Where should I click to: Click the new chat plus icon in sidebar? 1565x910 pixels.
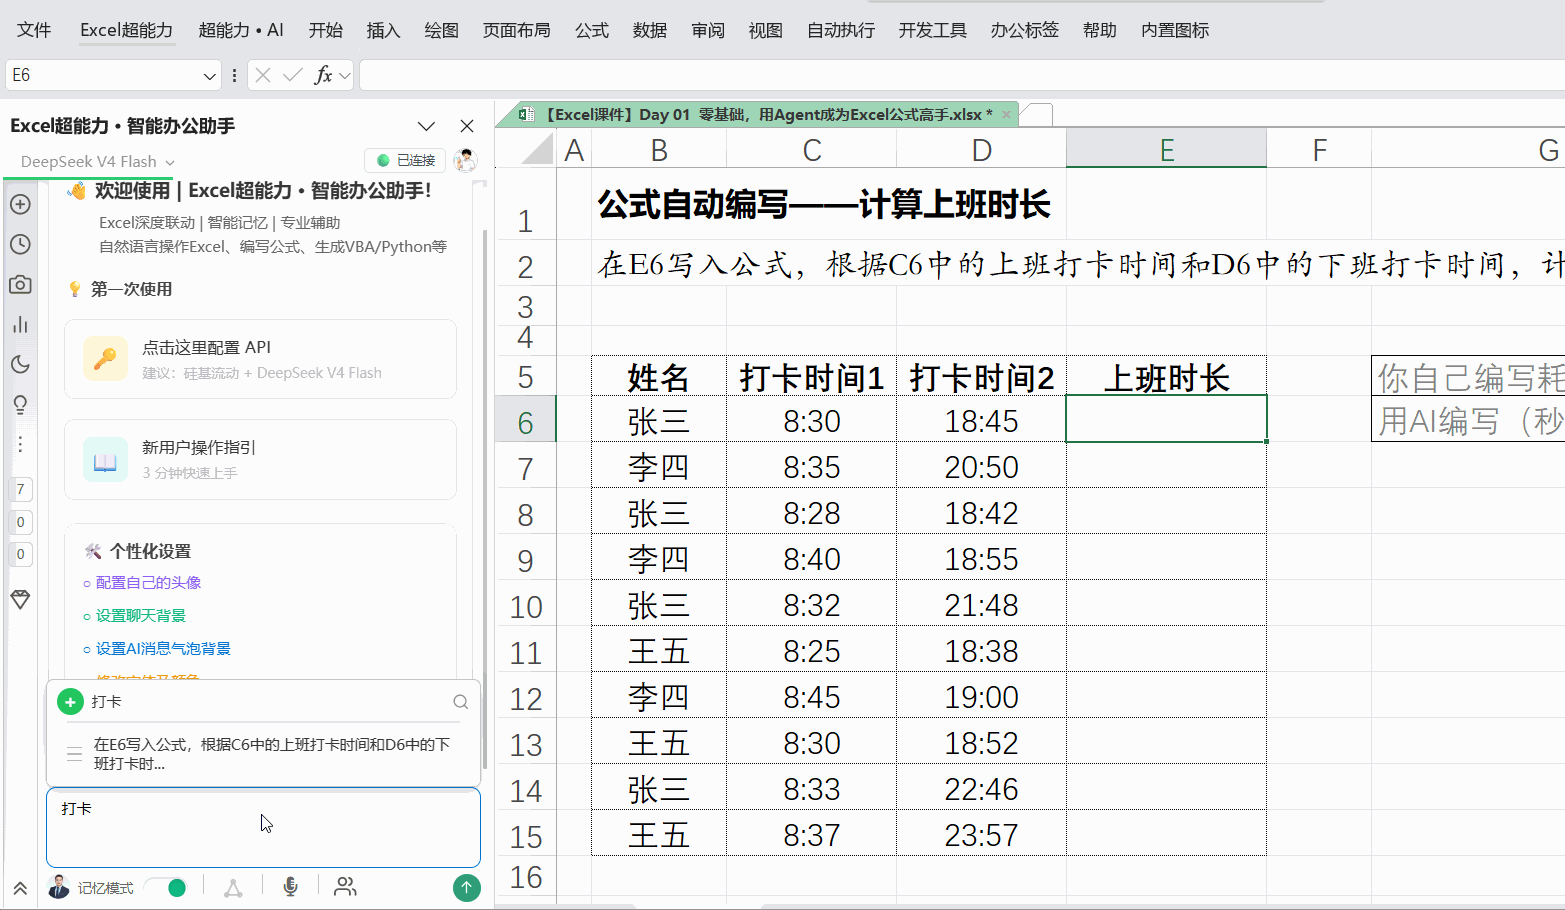[x=20, y=204]
